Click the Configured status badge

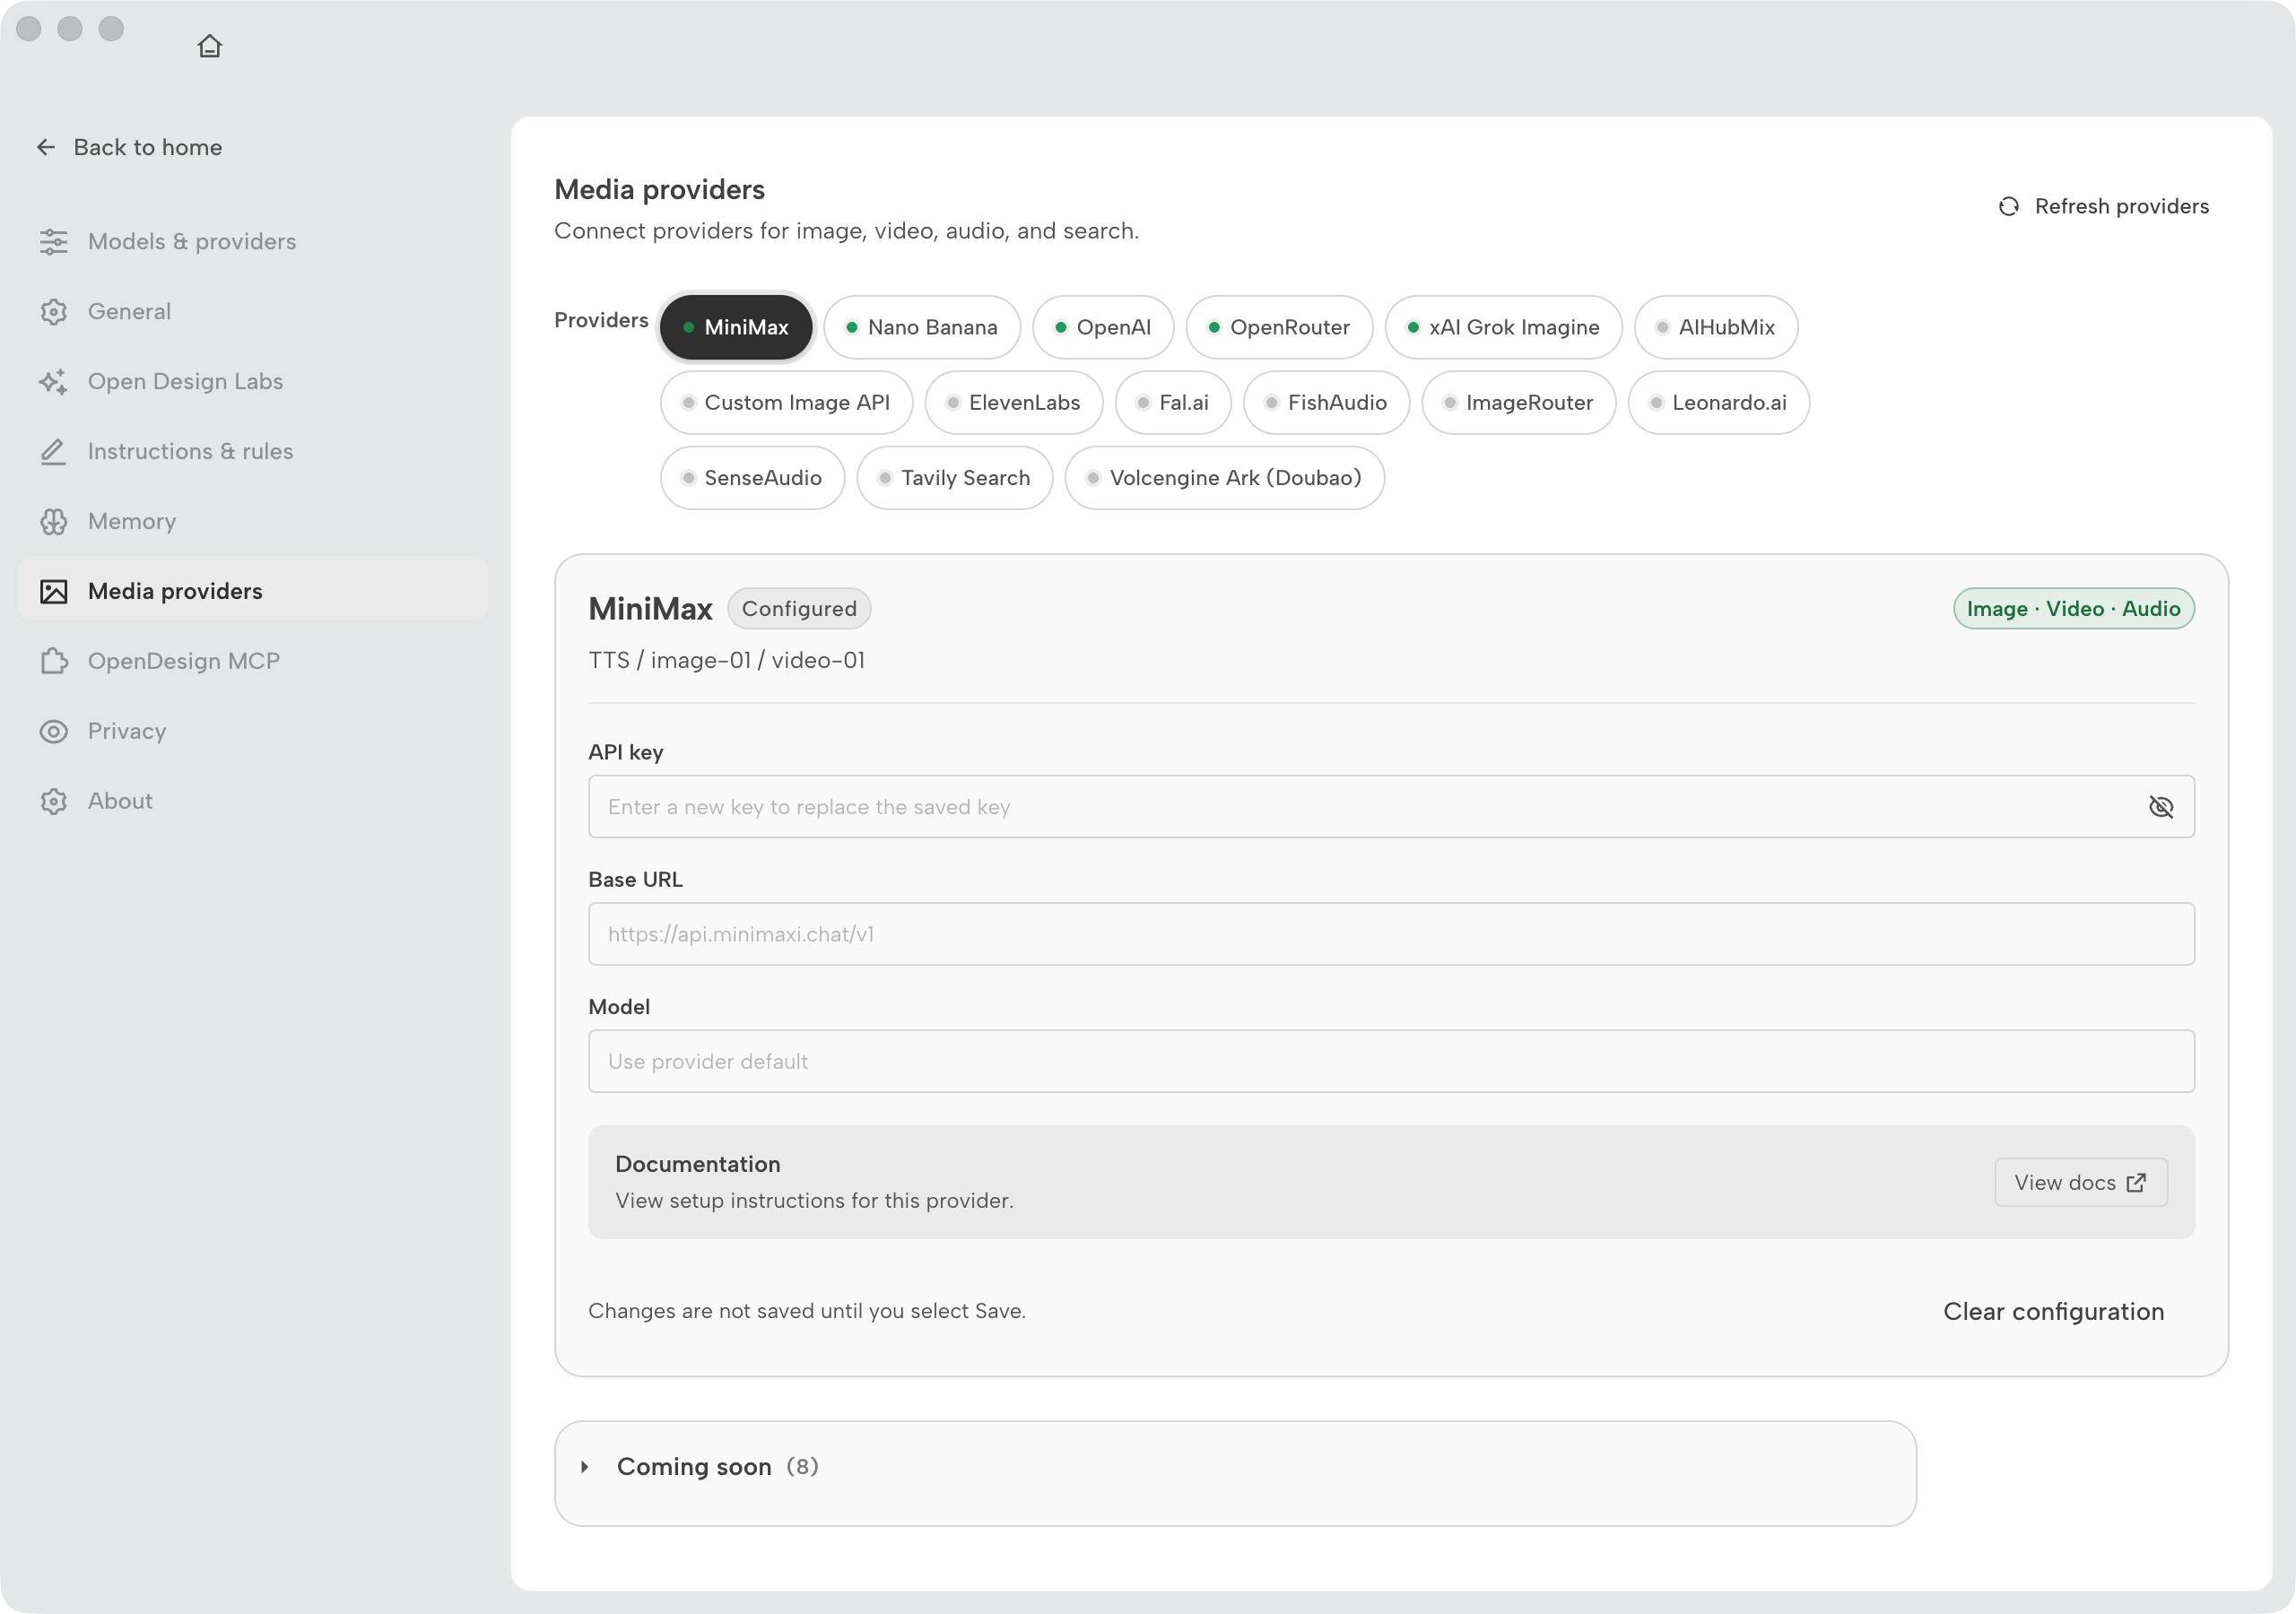tap(799, 608)
